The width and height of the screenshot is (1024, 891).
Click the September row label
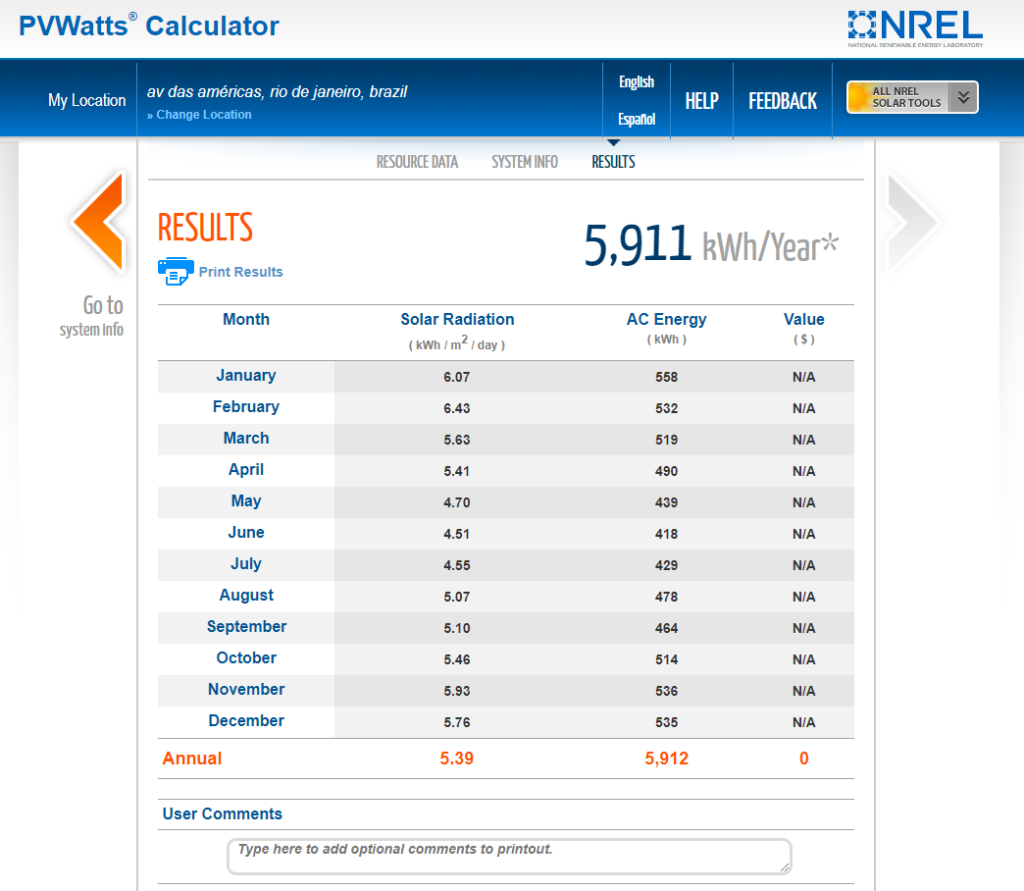(247, 626)
